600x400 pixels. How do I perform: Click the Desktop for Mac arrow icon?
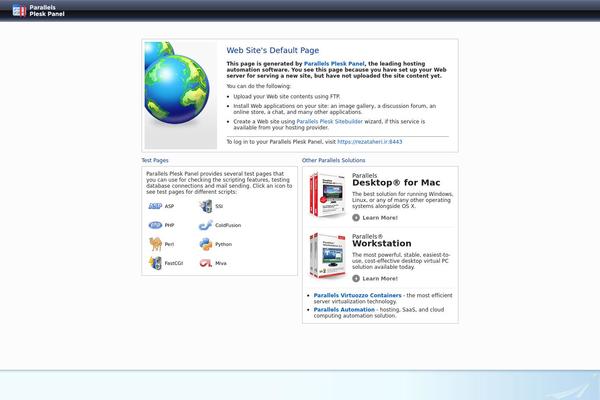click(x=356, y=218)
